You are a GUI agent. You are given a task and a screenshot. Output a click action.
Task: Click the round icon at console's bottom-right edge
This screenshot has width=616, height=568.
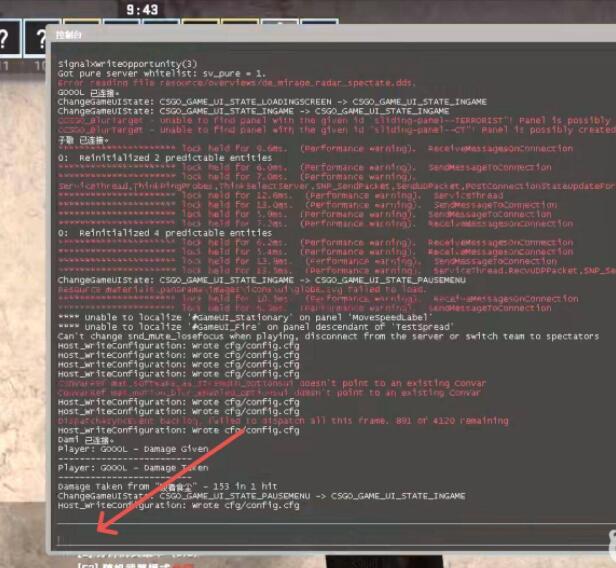[x=608, y=536]
